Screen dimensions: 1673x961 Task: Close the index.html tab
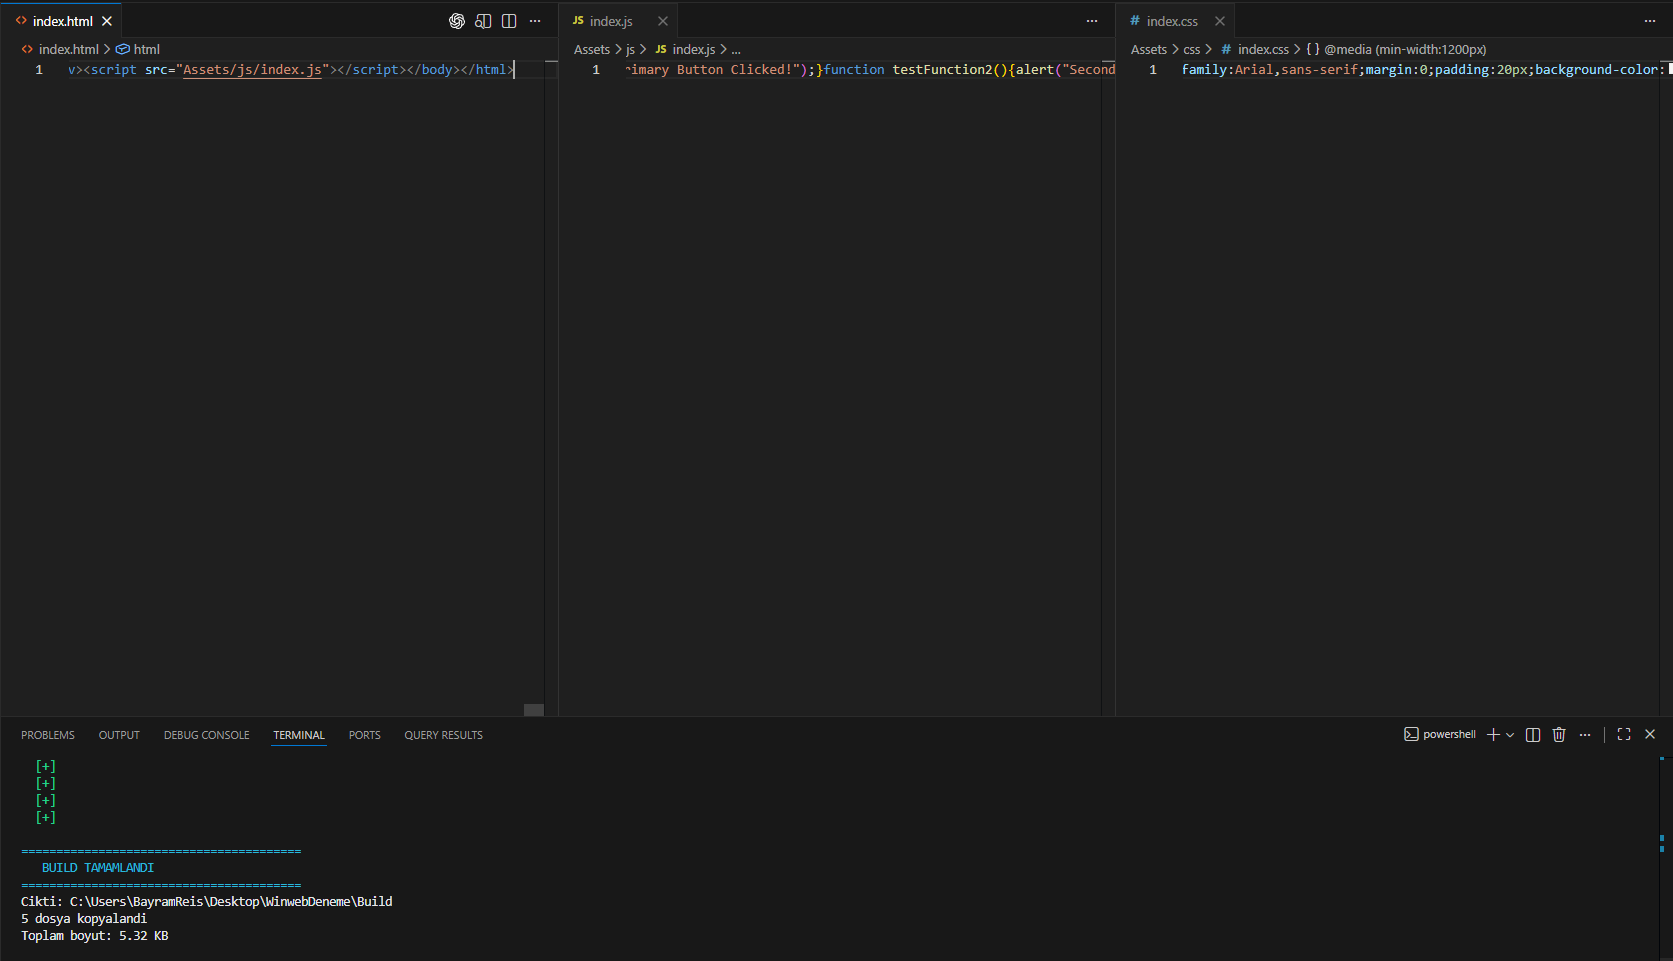[107, 21]
